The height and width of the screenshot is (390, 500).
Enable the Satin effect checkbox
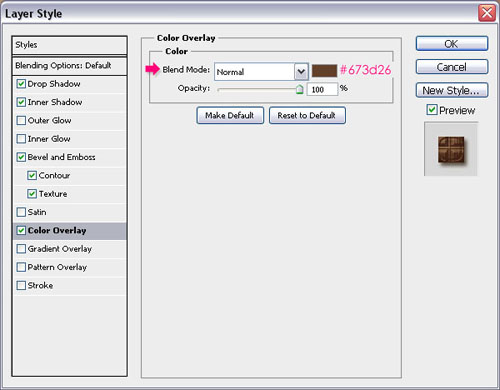[21, 212]
